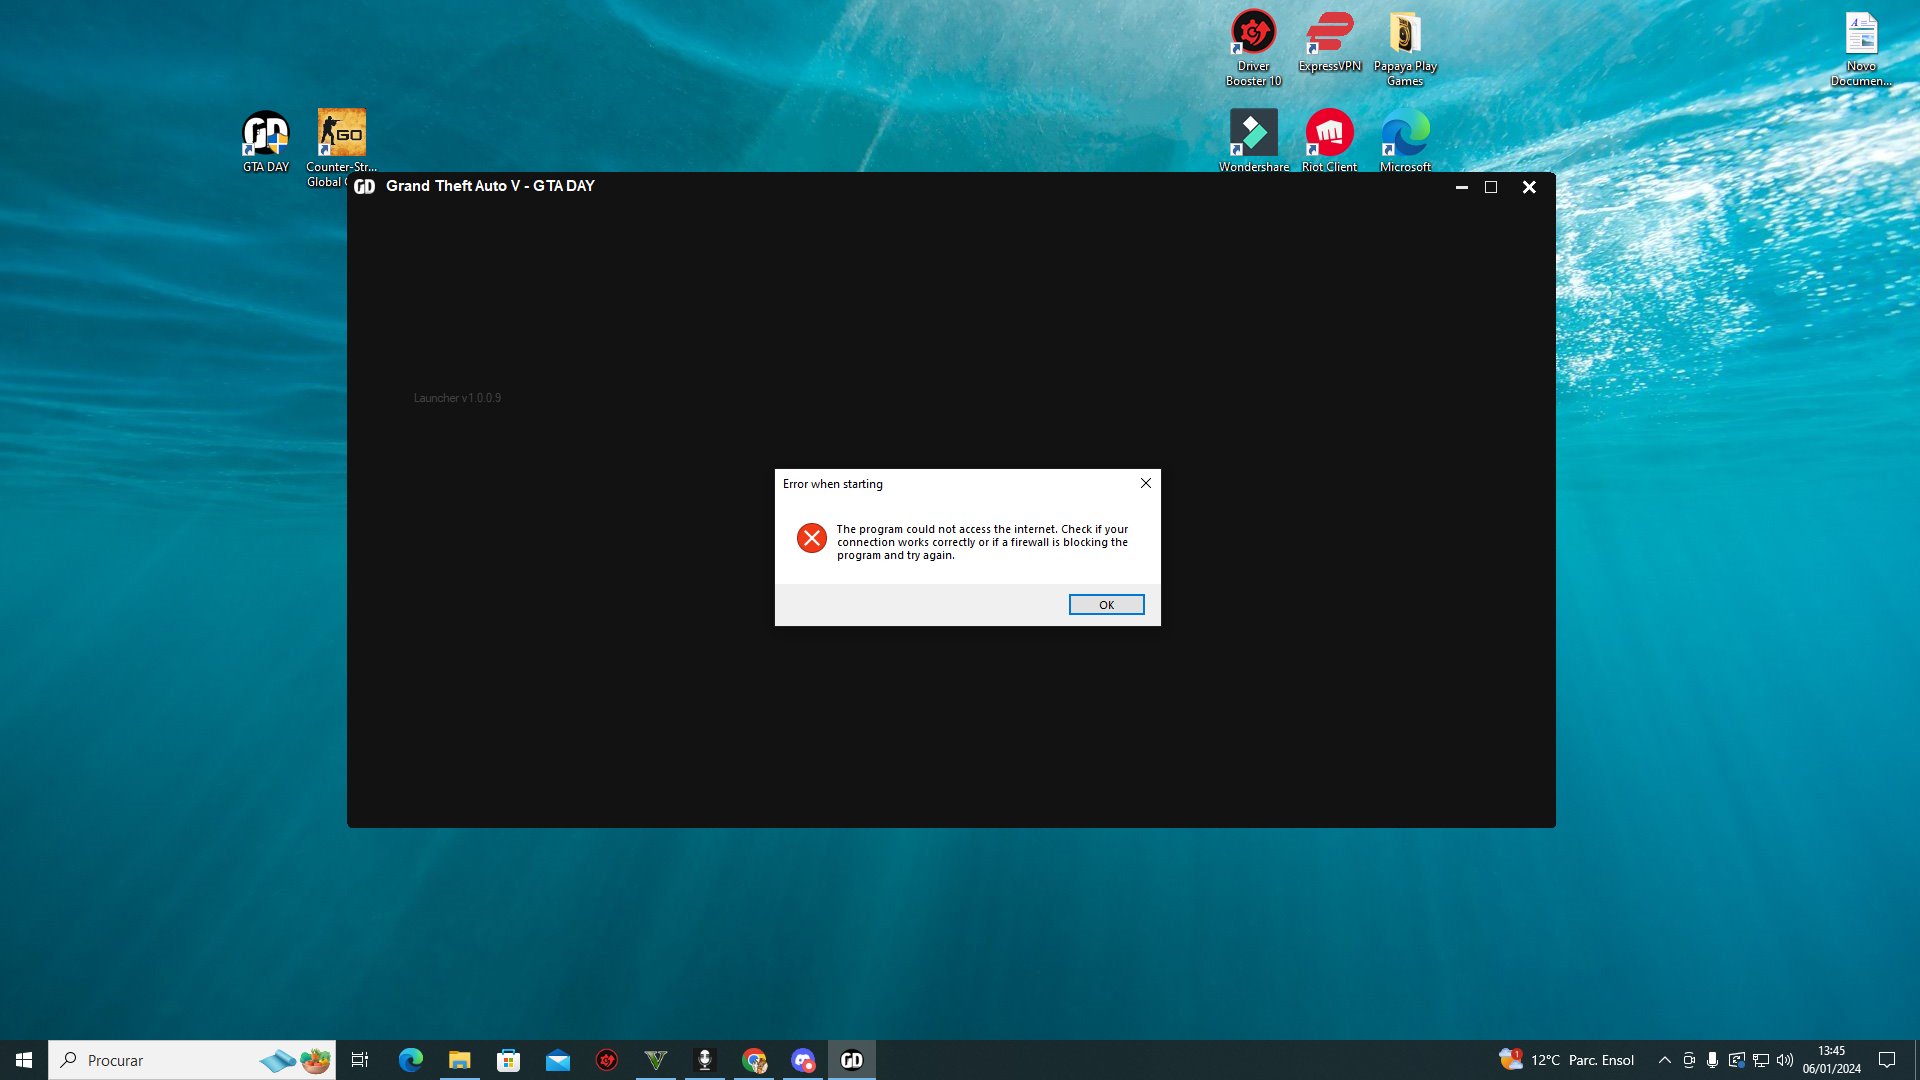Image resolution: width=1920 pixels, height=1080 pixels.
Task: Launch ExpressVPN from desktop
Action: click(1329, 35)
